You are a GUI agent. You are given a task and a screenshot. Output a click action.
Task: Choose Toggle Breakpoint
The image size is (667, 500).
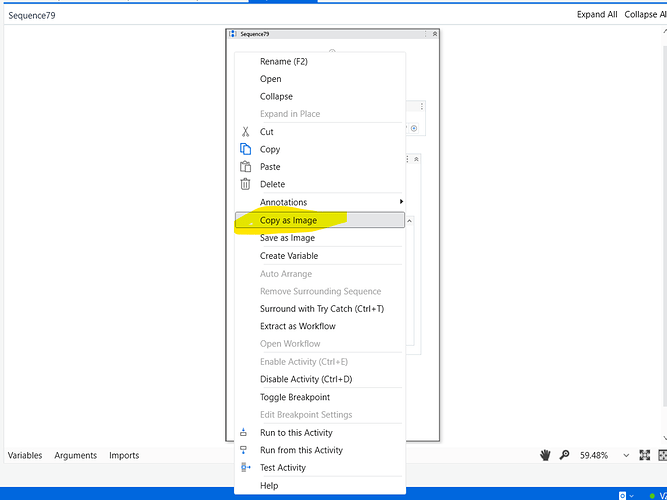click(x=295, y=397)
